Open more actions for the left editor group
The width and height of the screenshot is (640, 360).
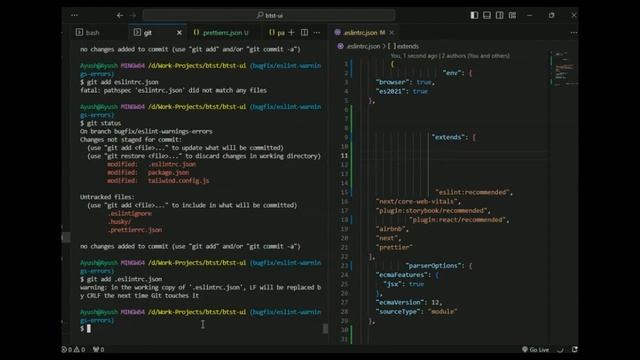click(x=317, y=32)
